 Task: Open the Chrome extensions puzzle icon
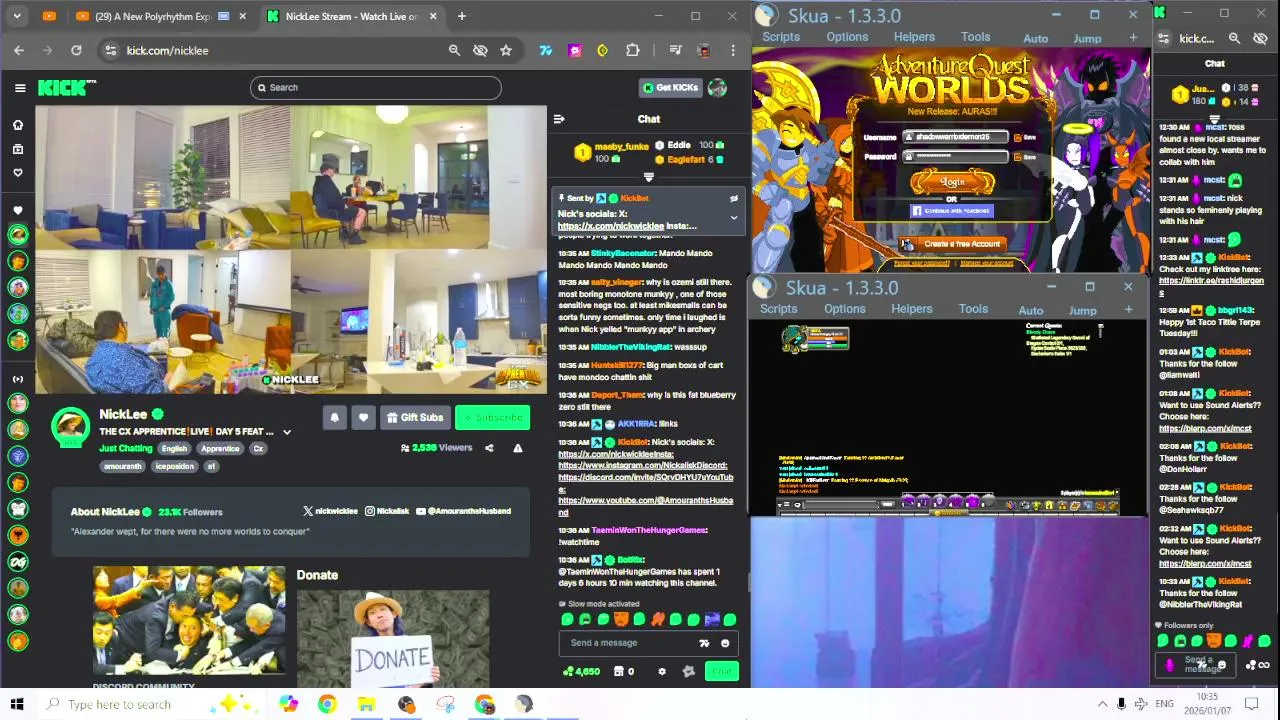coord(632,50)
